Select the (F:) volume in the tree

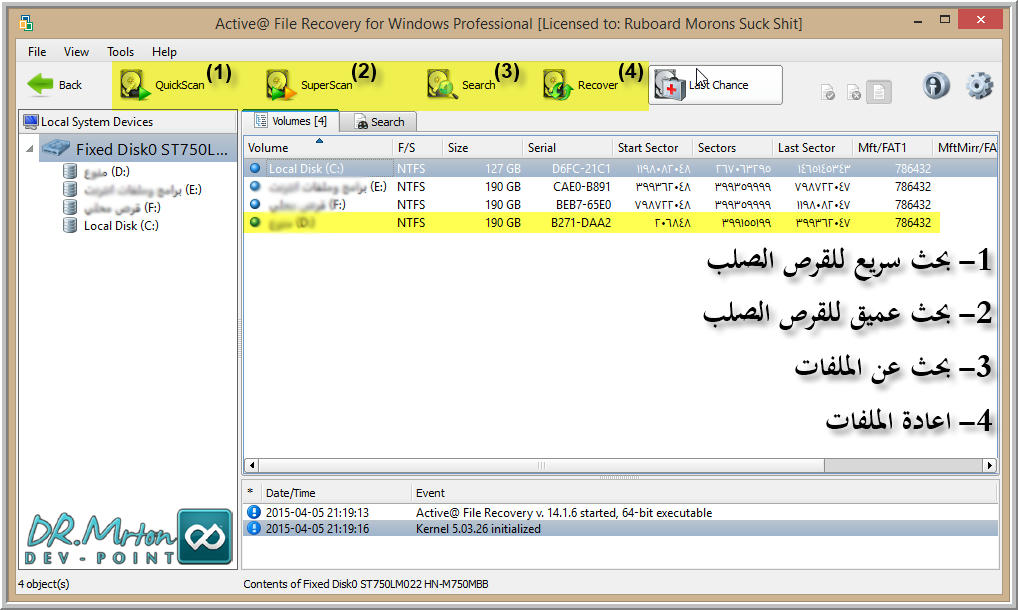pos(112,208)
